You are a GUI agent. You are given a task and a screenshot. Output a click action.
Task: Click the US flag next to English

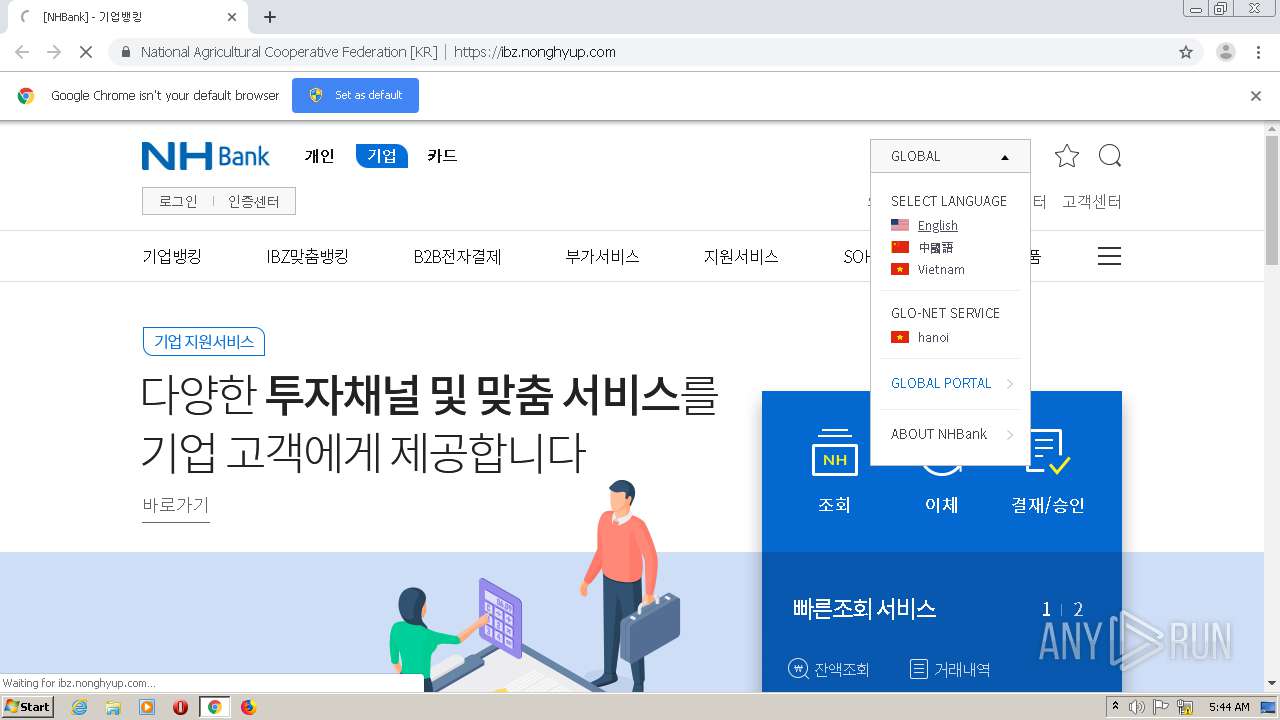[x=900, y=226]
